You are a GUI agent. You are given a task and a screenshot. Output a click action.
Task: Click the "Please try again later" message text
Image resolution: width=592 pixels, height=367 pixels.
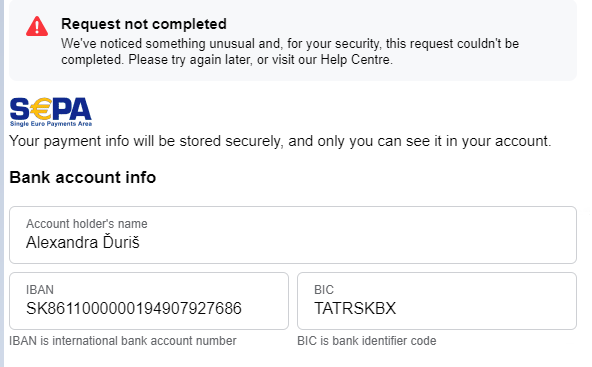click(x=190, y=60)
